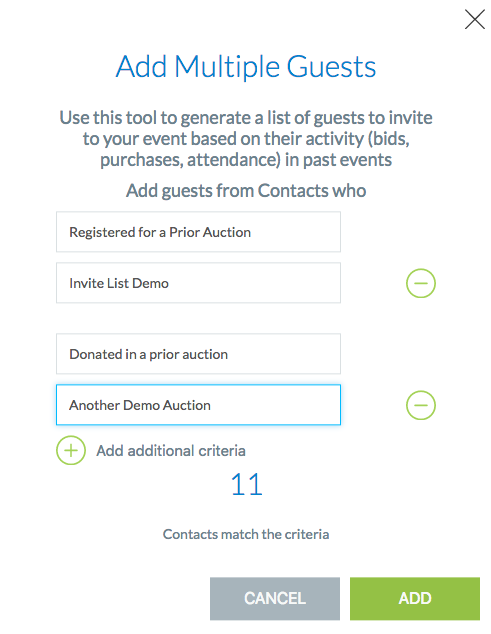Expand the Donated in a prior auction dropdown

tap(198, 354)
